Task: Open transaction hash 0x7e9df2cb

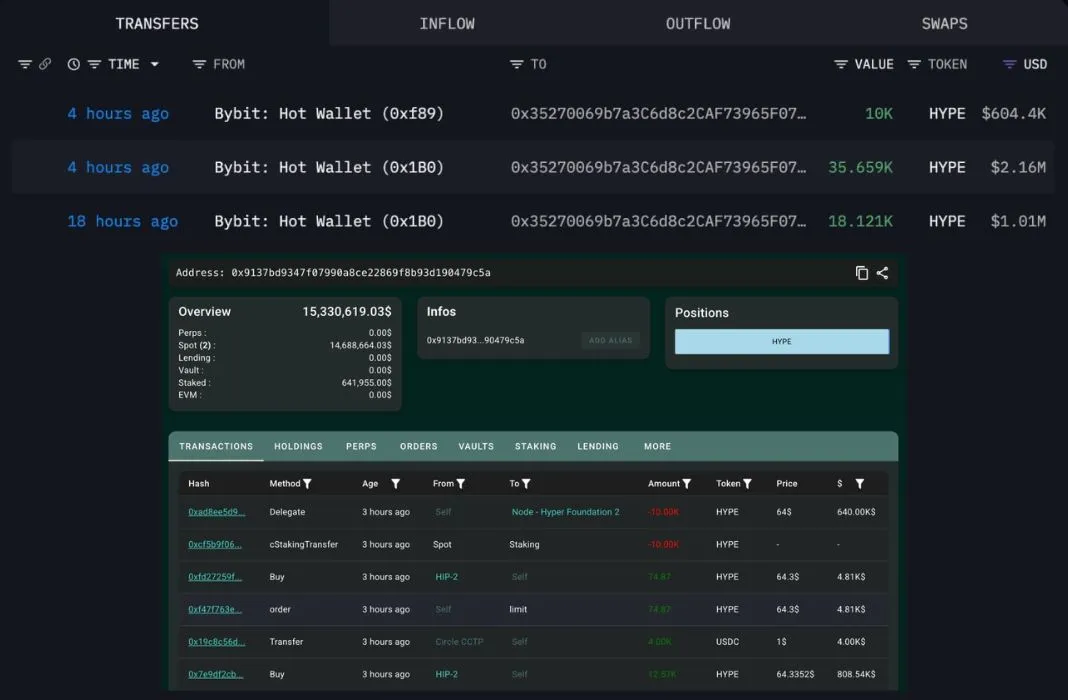Action: [215, 674]
